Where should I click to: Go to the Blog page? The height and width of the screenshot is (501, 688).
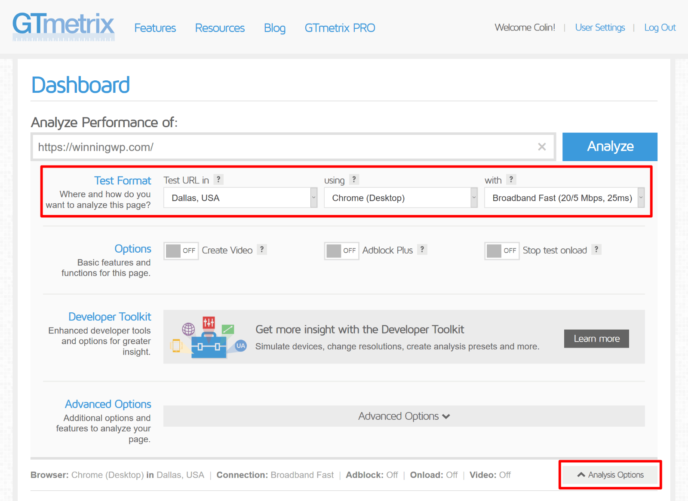point(275,28)
